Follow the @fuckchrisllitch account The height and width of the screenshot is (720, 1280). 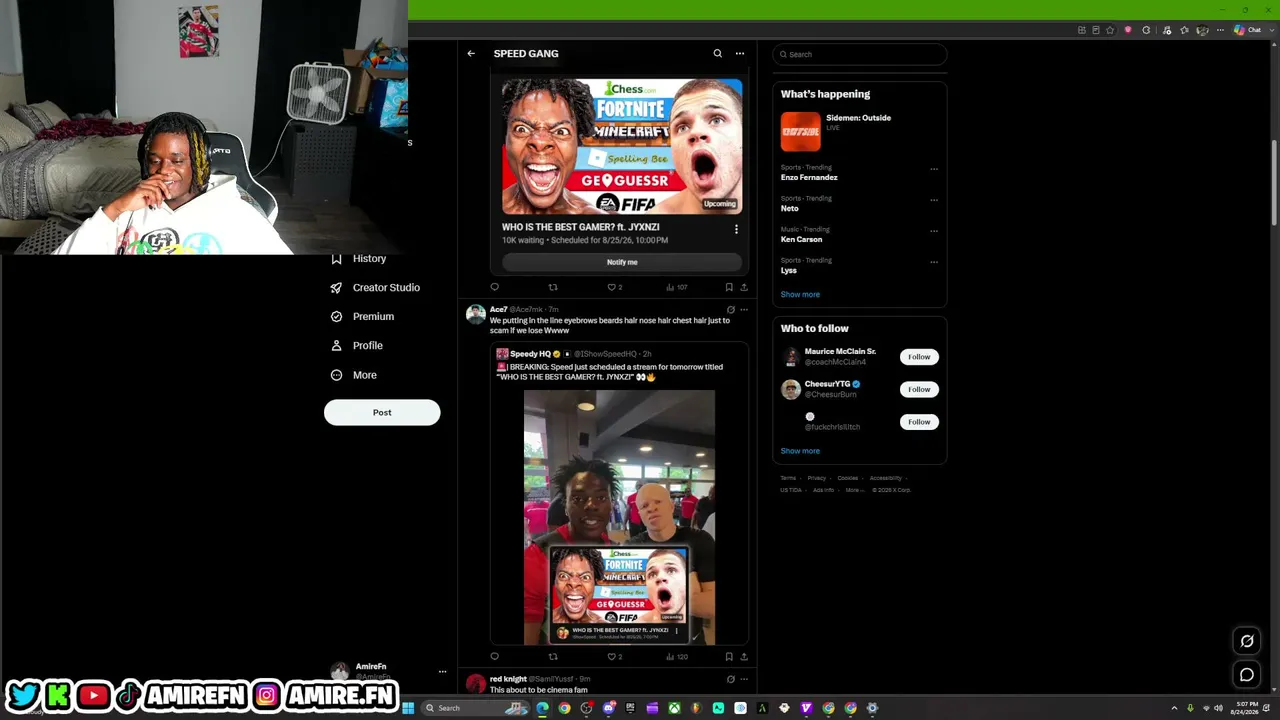919,422
